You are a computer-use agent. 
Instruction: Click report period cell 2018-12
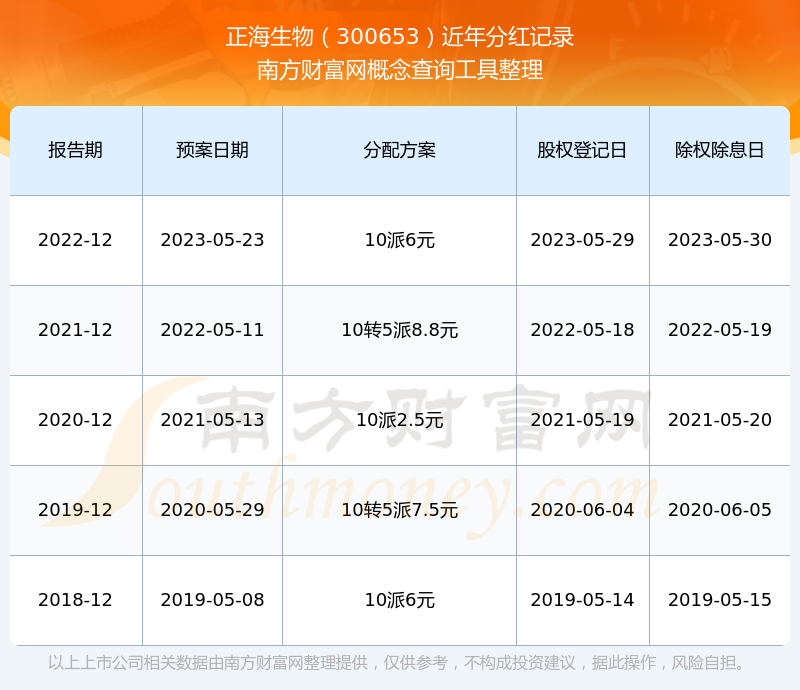76,600
